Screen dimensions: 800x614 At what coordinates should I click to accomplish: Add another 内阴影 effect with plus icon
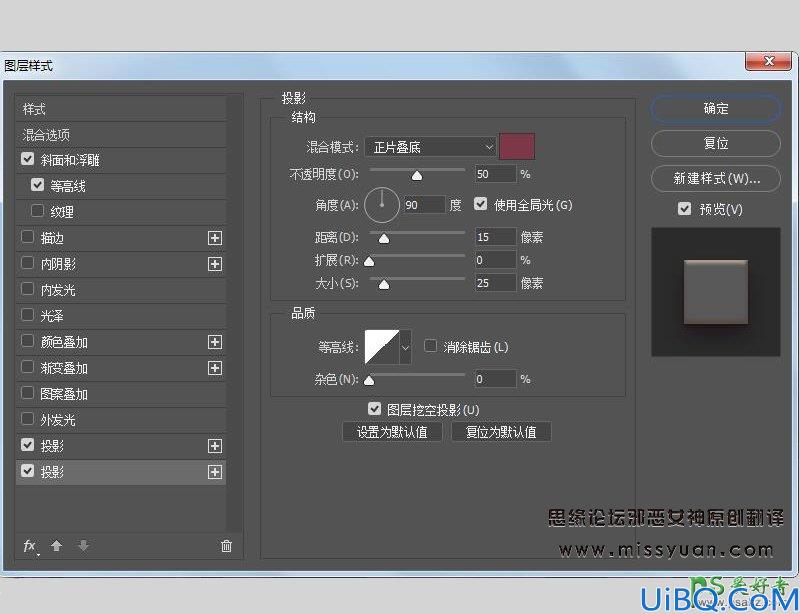tap(215, 264)
